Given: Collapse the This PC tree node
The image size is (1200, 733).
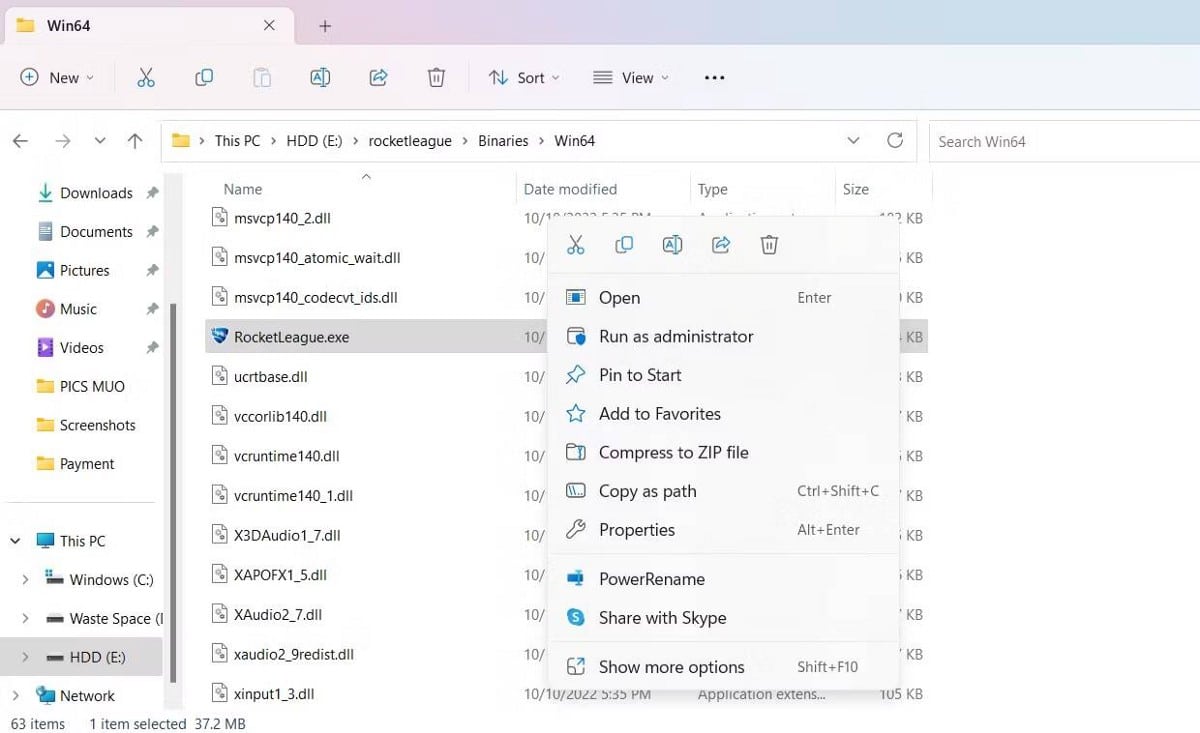Looking at the screenshot, I should (x=16, y=541).
